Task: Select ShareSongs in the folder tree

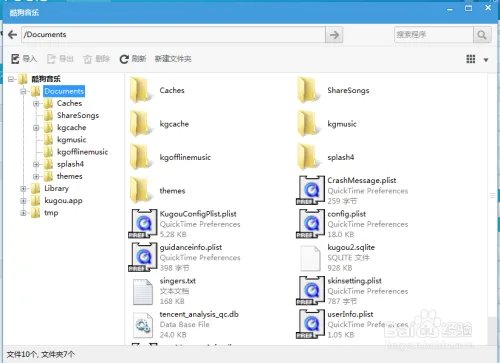Action: (x=78, y=115)
